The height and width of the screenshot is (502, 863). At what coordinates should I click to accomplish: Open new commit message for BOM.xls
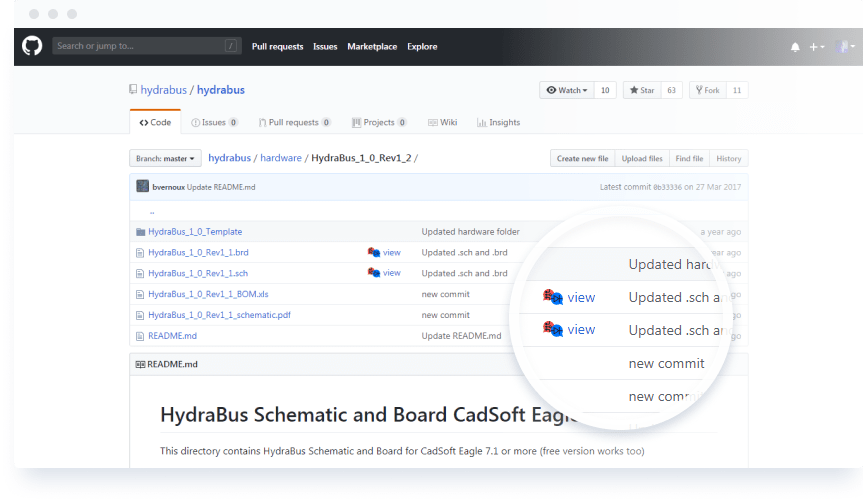pyautogui.click(x=446, y=294)
